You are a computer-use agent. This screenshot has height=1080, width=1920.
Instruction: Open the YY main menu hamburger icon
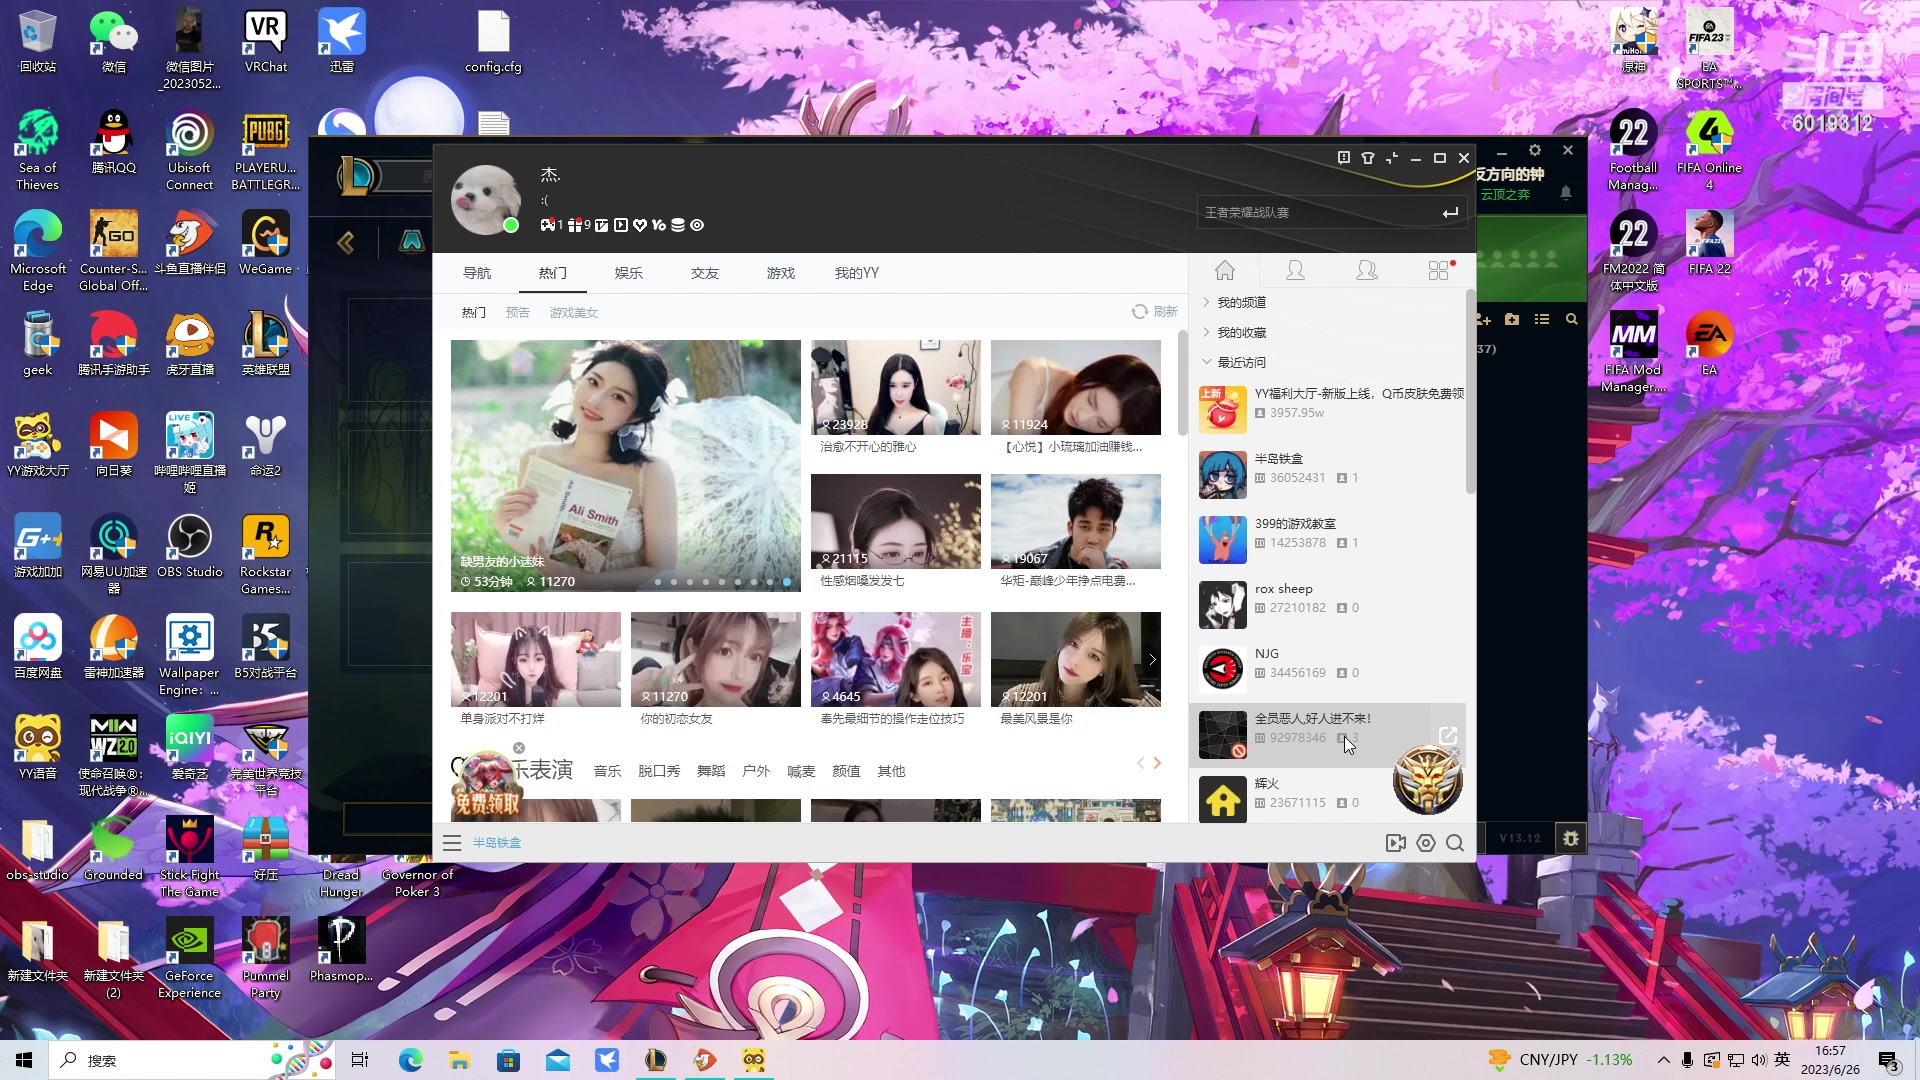[452, 843]
